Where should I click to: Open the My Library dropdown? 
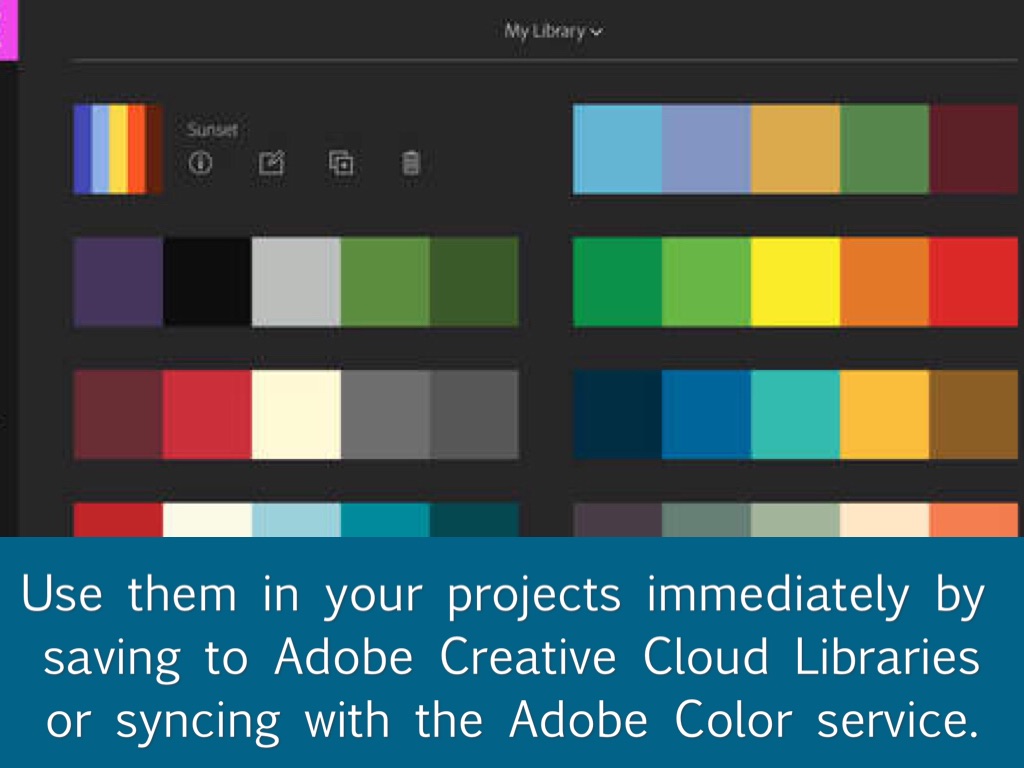(x=553, y=31)
